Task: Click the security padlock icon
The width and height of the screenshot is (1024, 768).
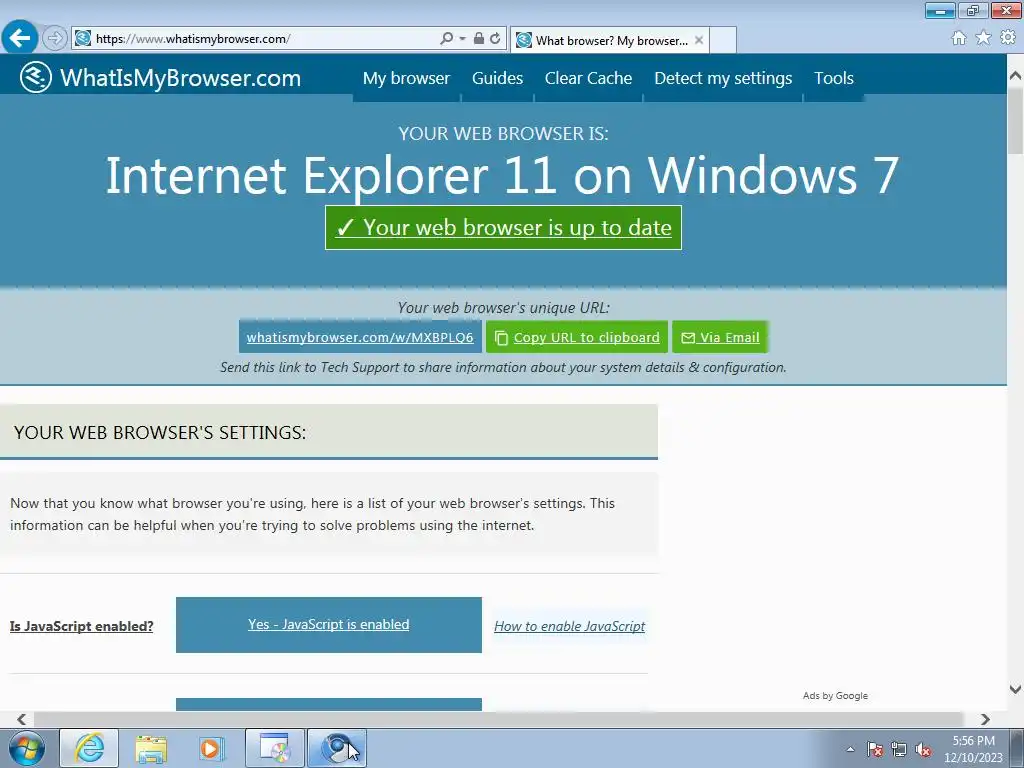Action: click(x=479, y=39)
